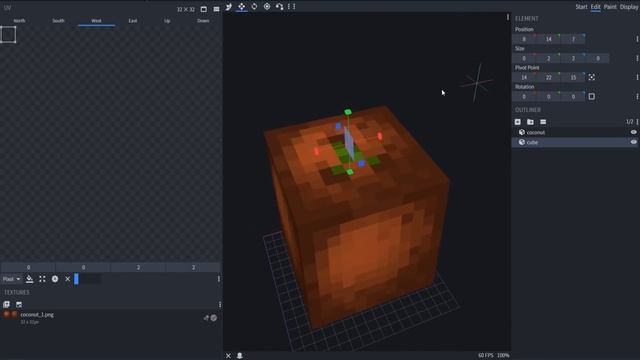Open the Position row options dots
Viewport: 640px width, 360px height.
coord(637,39)
